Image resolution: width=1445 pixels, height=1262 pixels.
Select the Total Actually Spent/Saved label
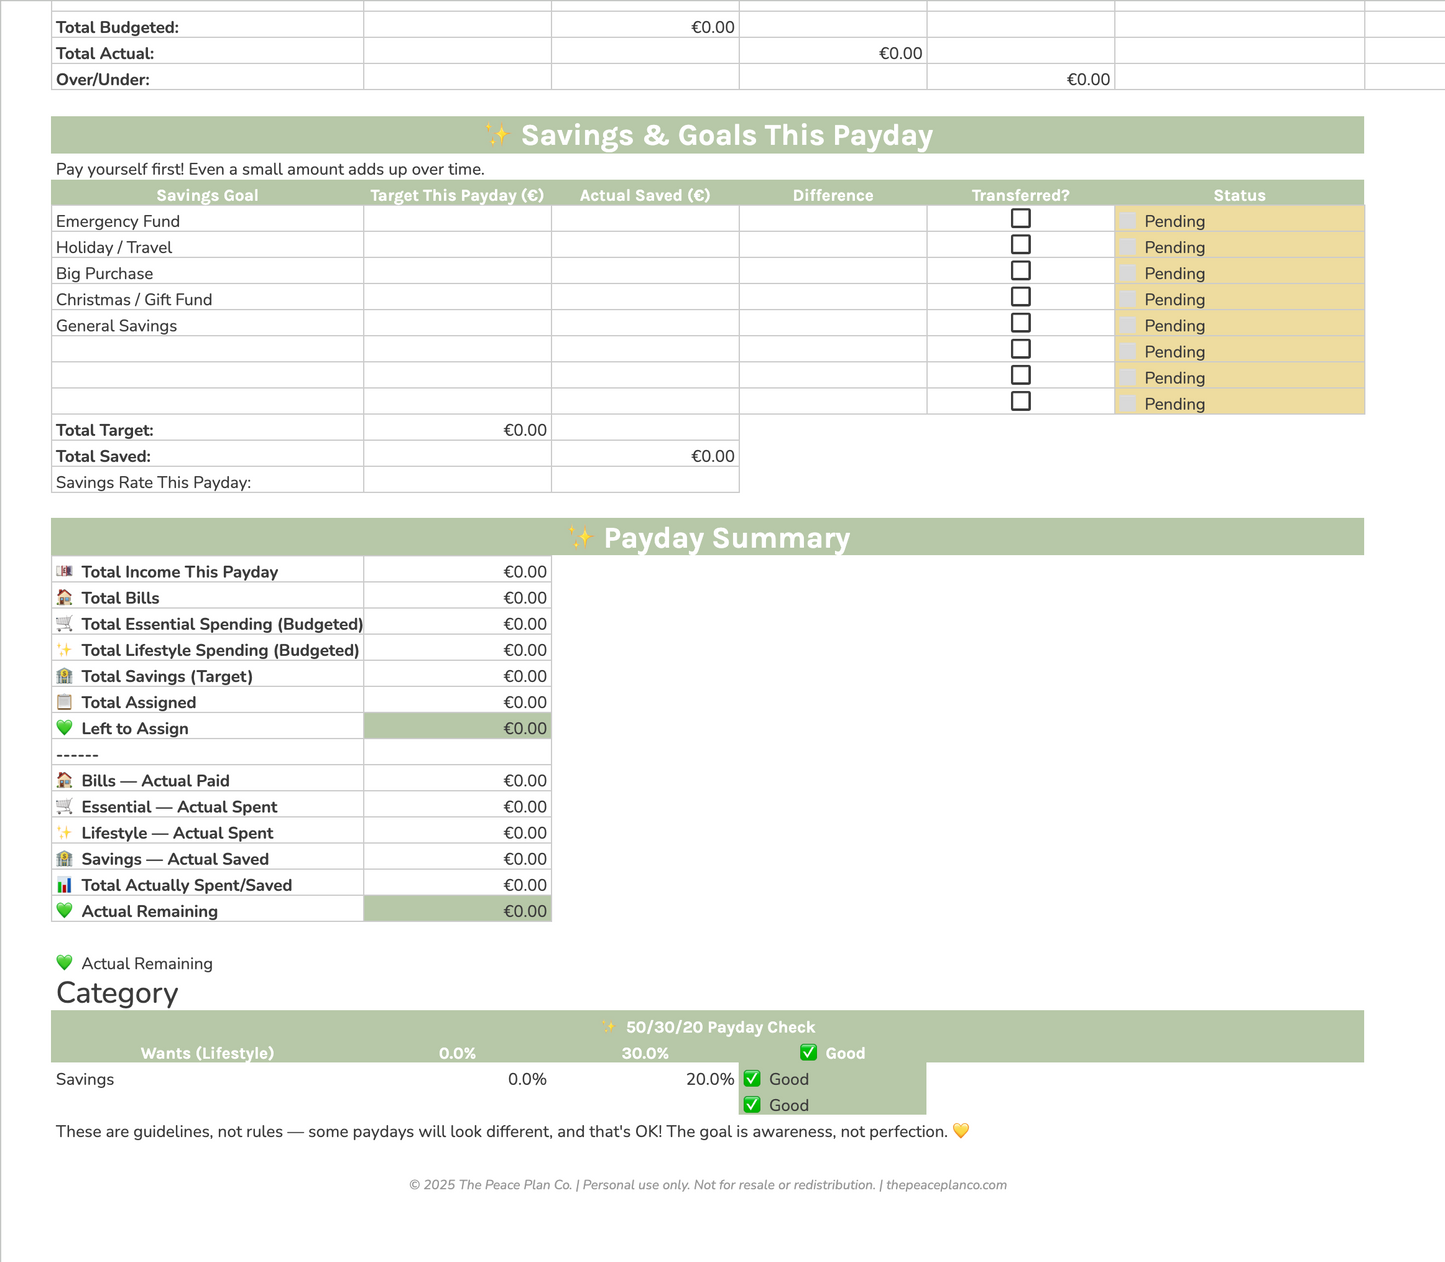[187, 884]
